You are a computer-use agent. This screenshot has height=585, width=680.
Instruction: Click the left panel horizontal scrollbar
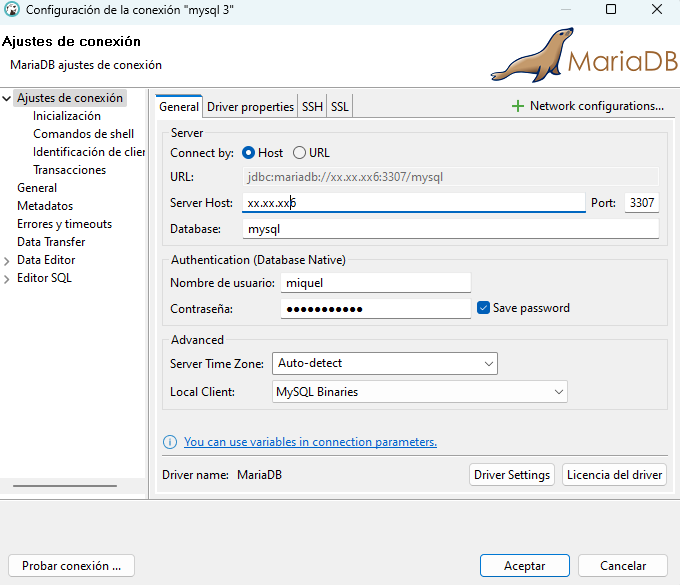point(65,487)
